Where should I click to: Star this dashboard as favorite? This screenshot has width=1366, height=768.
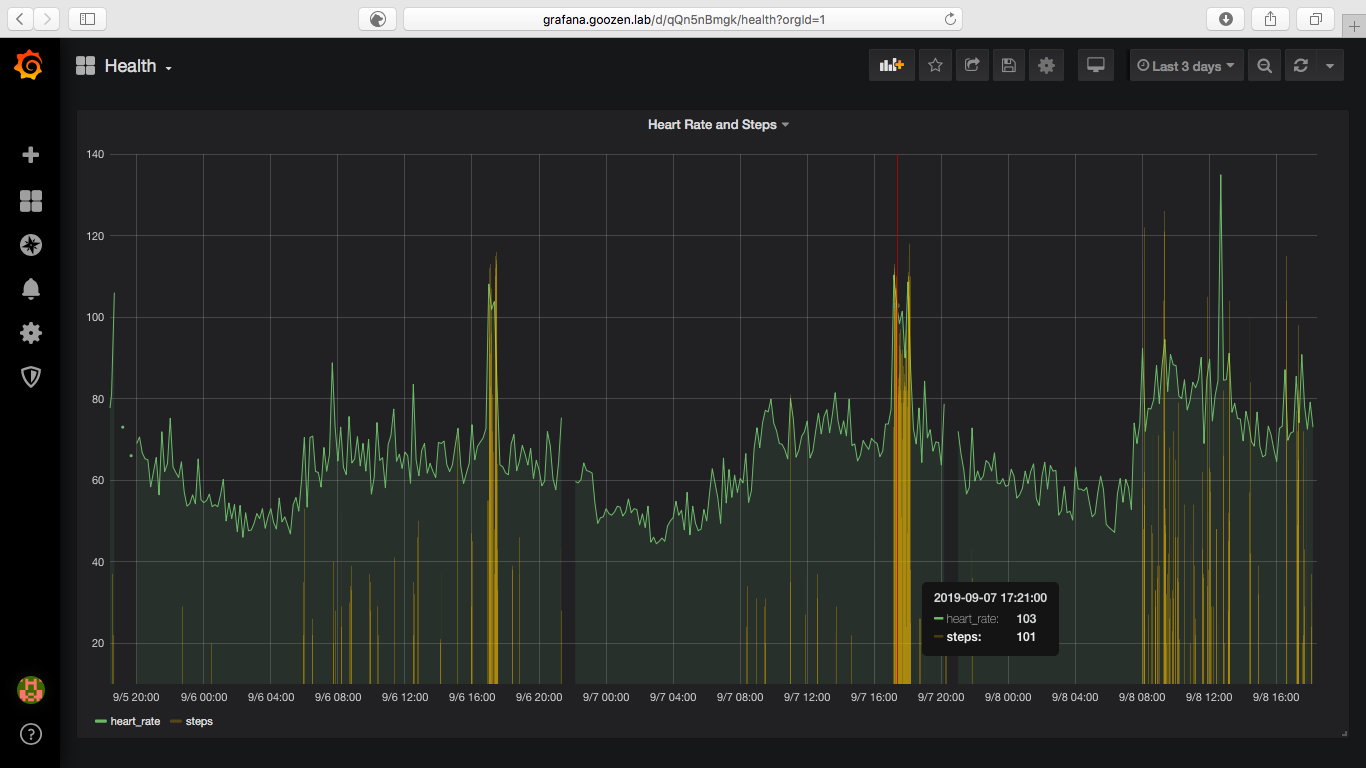click(935, 65)
